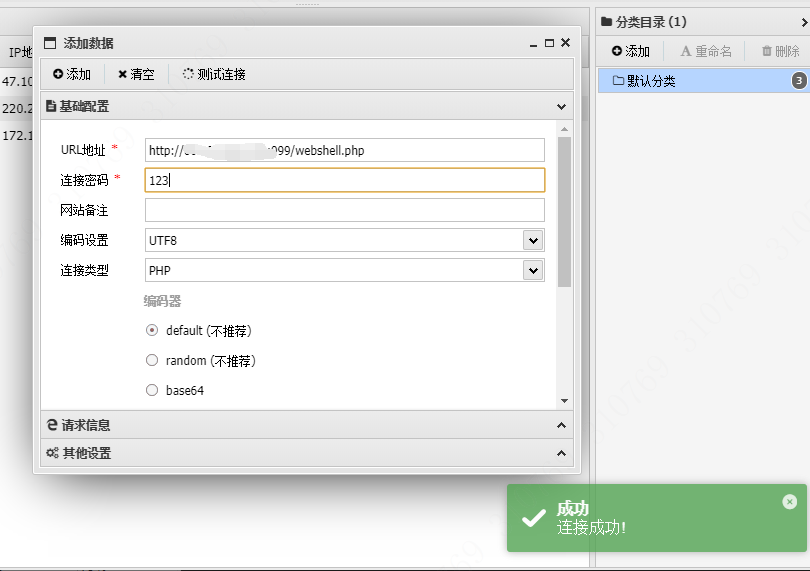Click the checkmark icon in success toast

[x=534, y=518]
